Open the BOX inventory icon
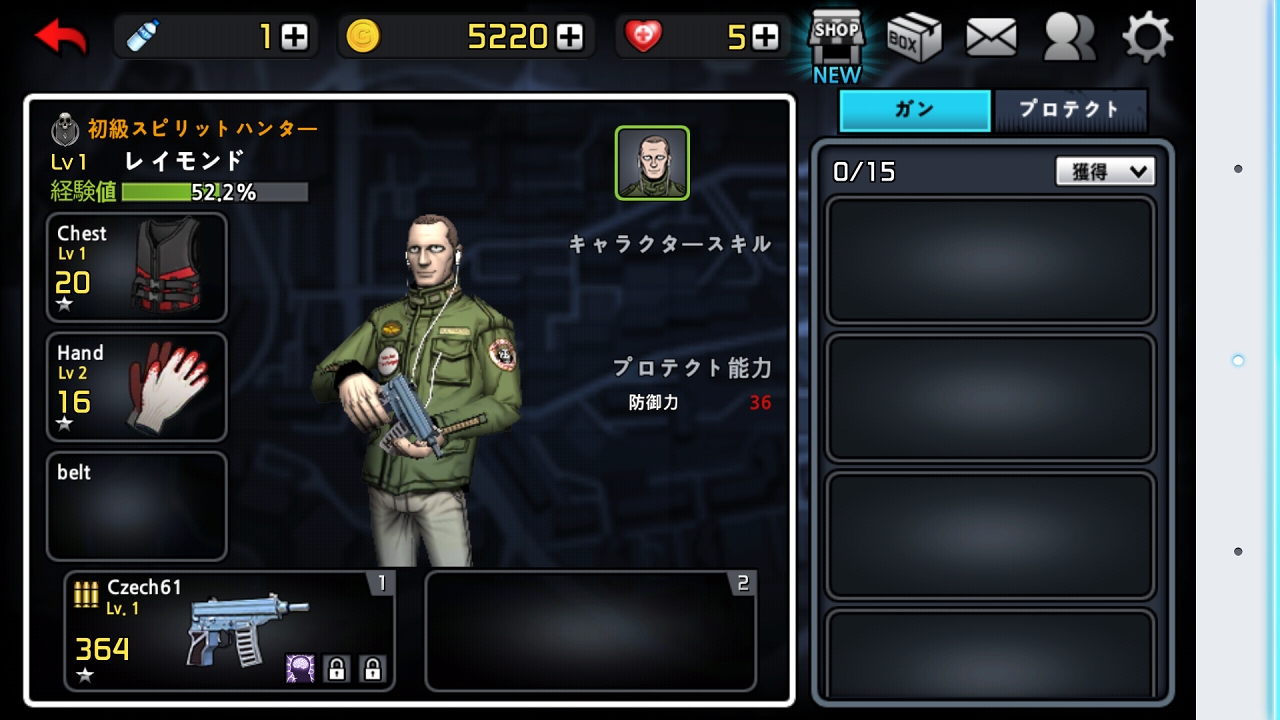Image resolution: width=1280 pixels, height=720 pixels. (x=914, y=38)
